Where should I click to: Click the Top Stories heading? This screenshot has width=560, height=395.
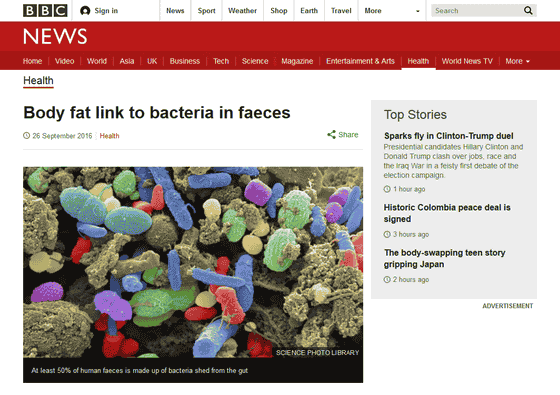click(415, 115)
